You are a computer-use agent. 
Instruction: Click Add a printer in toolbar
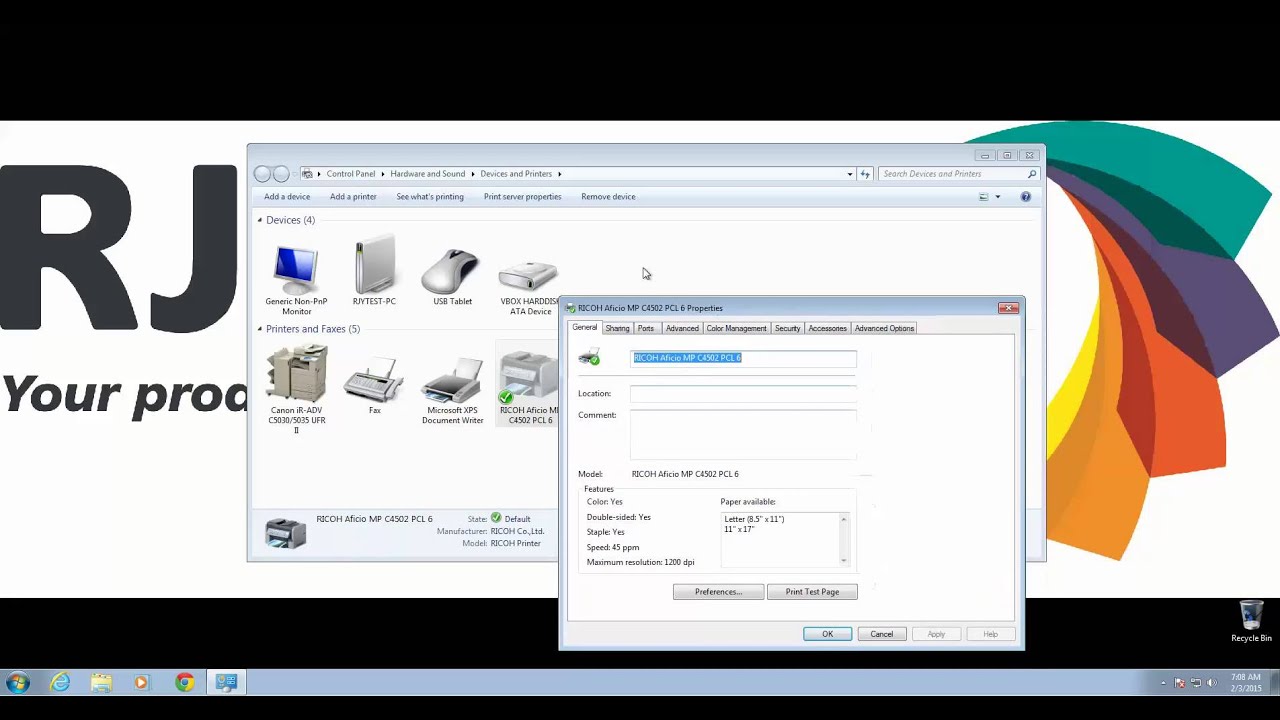pos(353,197)
